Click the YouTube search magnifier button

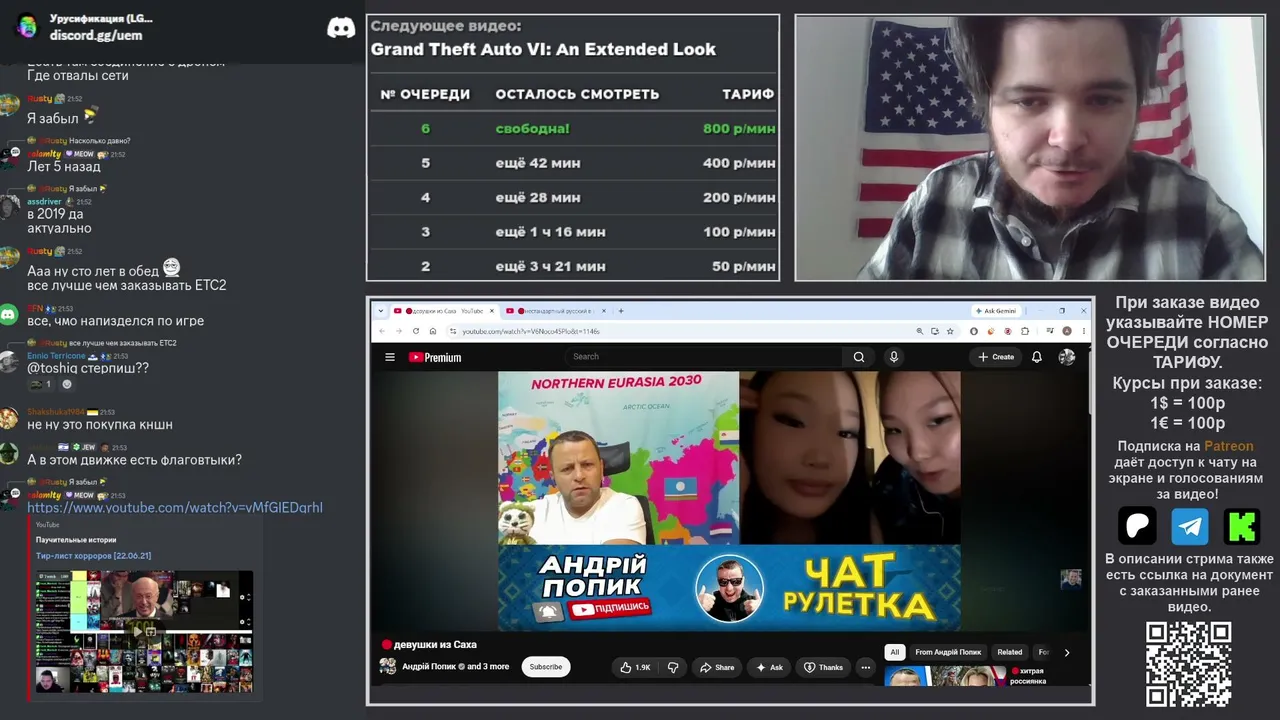point(859,357)
